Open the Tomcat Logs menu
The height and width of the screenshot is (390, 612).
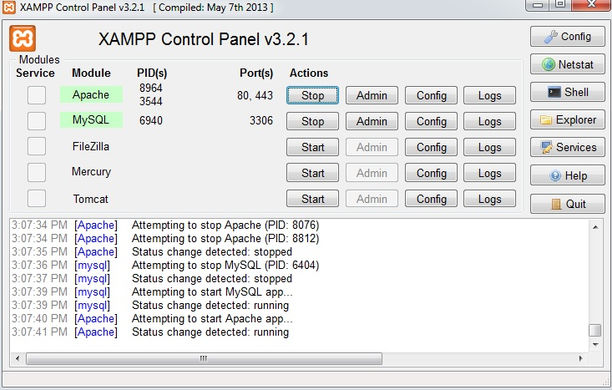pyautogui.click(x=489, y=199)
